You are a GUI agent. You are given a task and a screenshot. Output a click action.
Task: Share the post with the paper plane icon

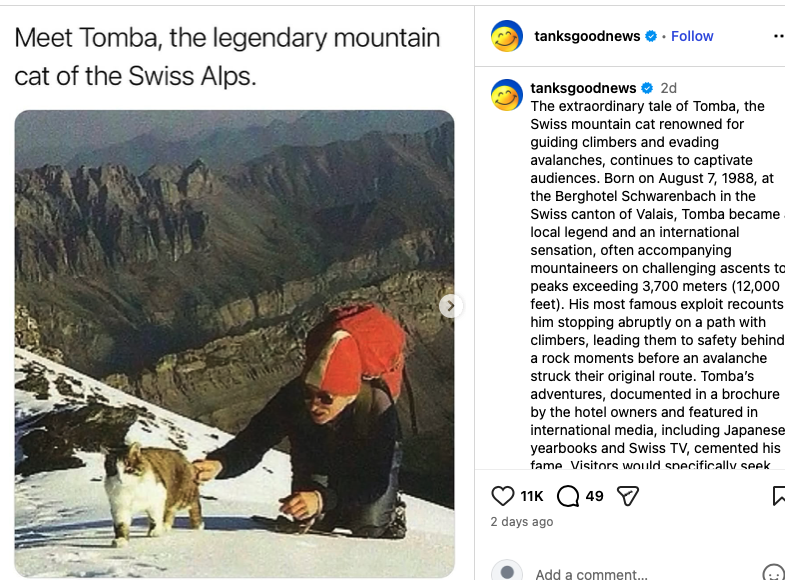(x=628, y=496)
